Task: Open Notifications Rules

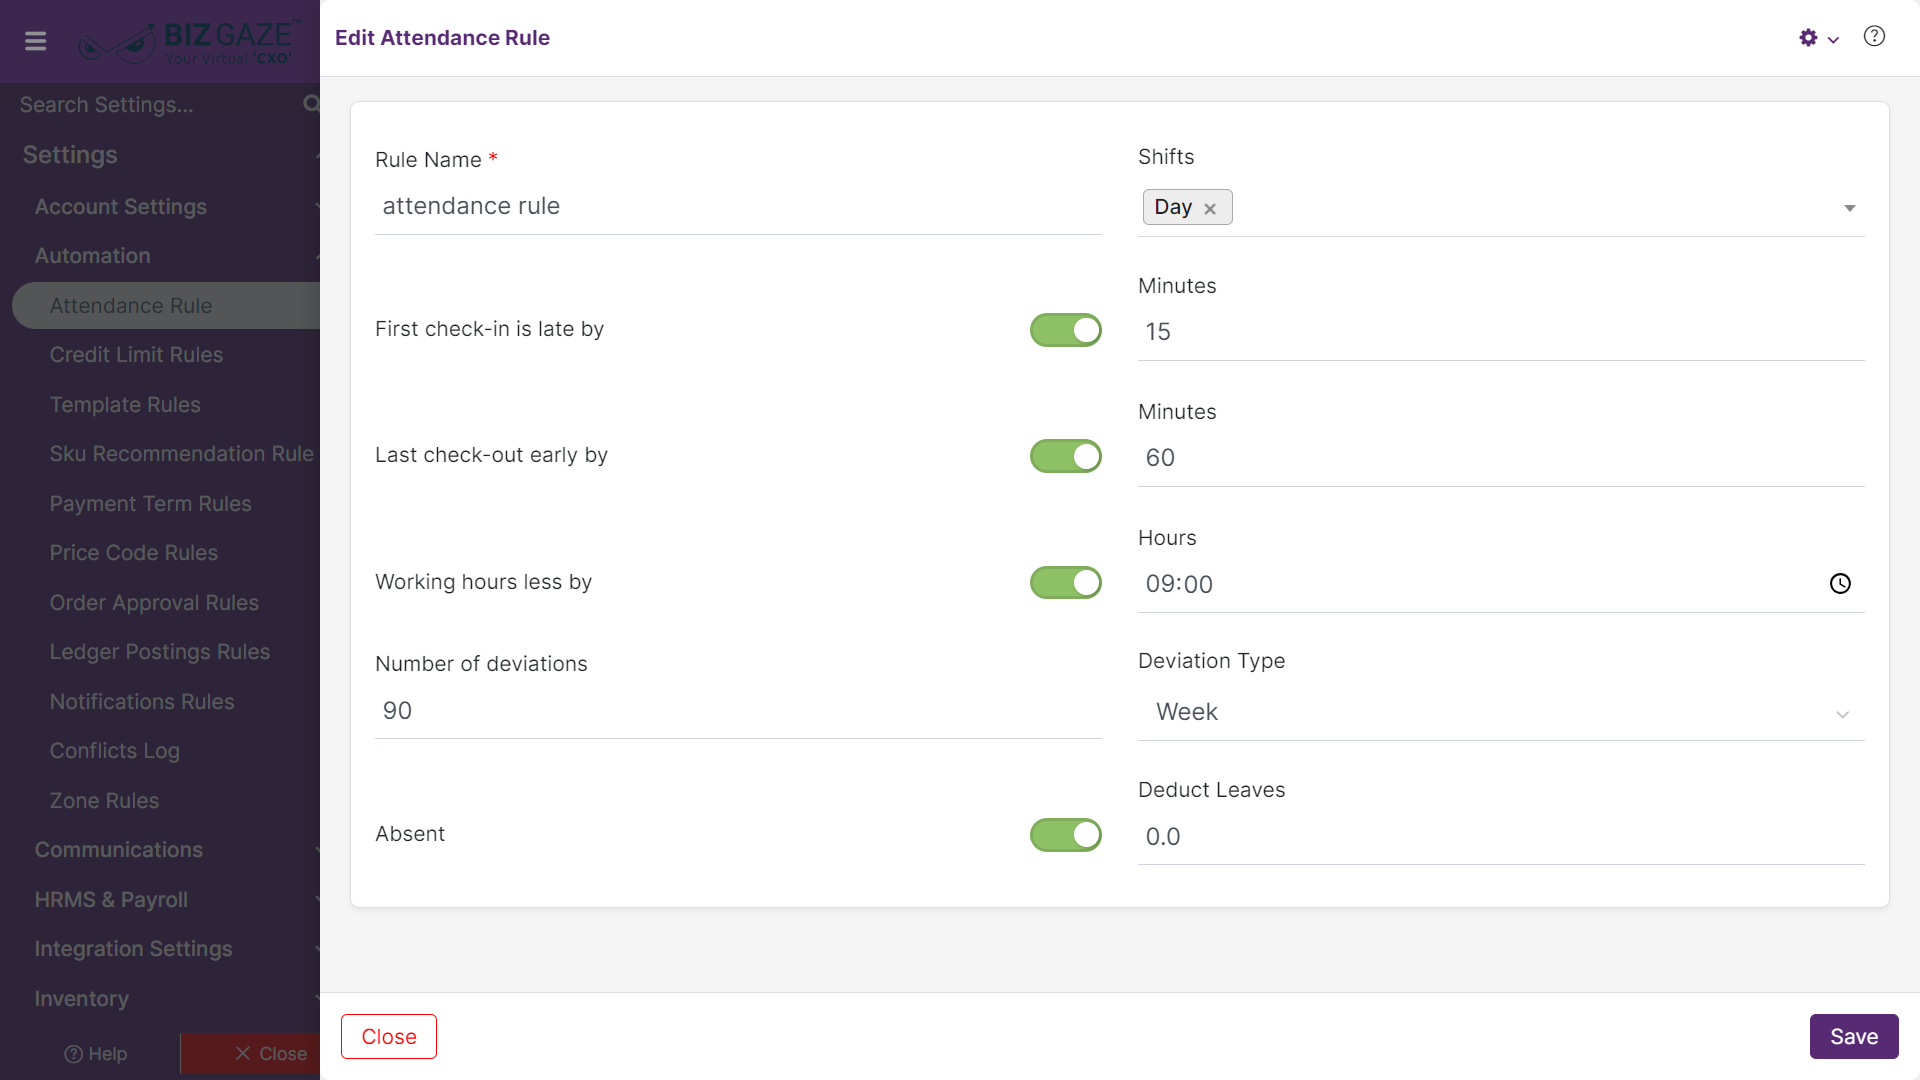Action: click(x=142, y=702)
